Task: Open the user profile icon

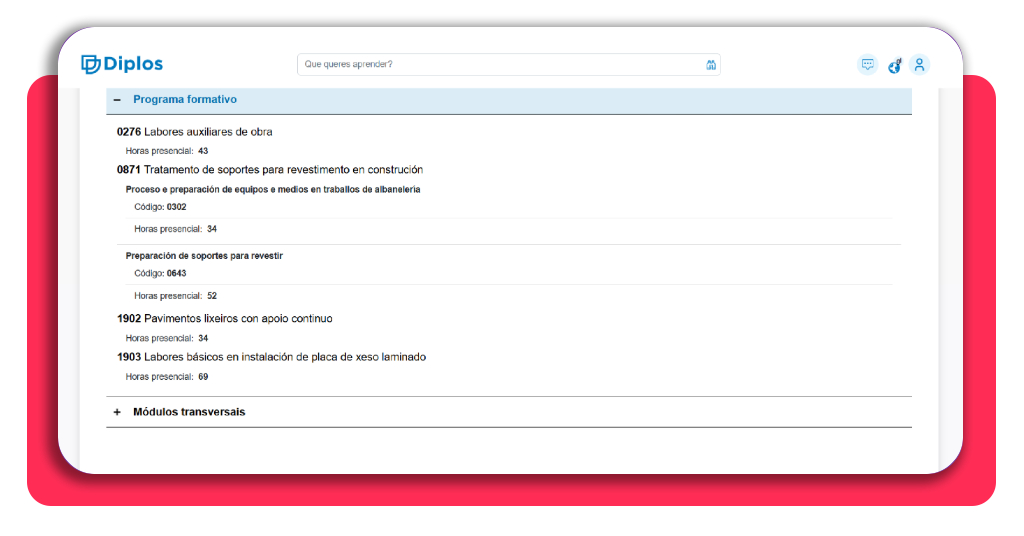Action: coord(919,65)
